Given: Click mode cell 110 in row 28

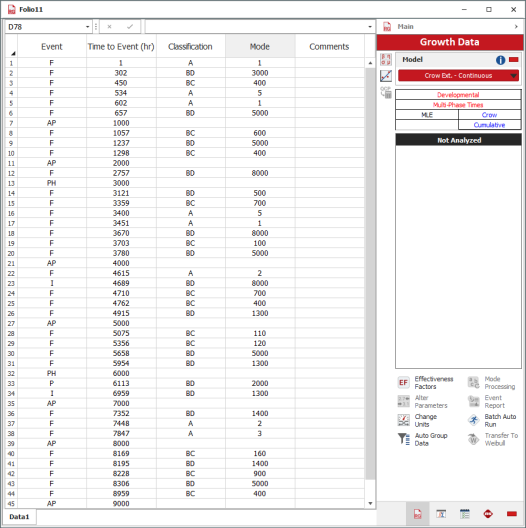Looking at the screenshot, I should pyautogui.click(x=260, y=333).
